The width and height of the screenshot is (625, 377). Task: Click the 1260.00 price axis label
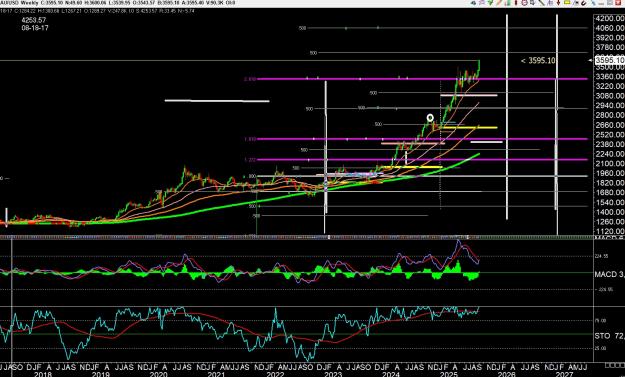609,222
